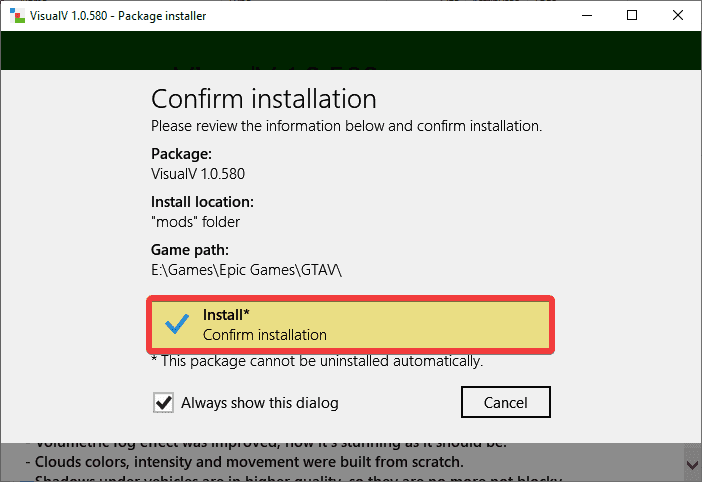Uncheck the Always show this dialog checkbox
The image size is (702, 482).
(x=162, y=403)
